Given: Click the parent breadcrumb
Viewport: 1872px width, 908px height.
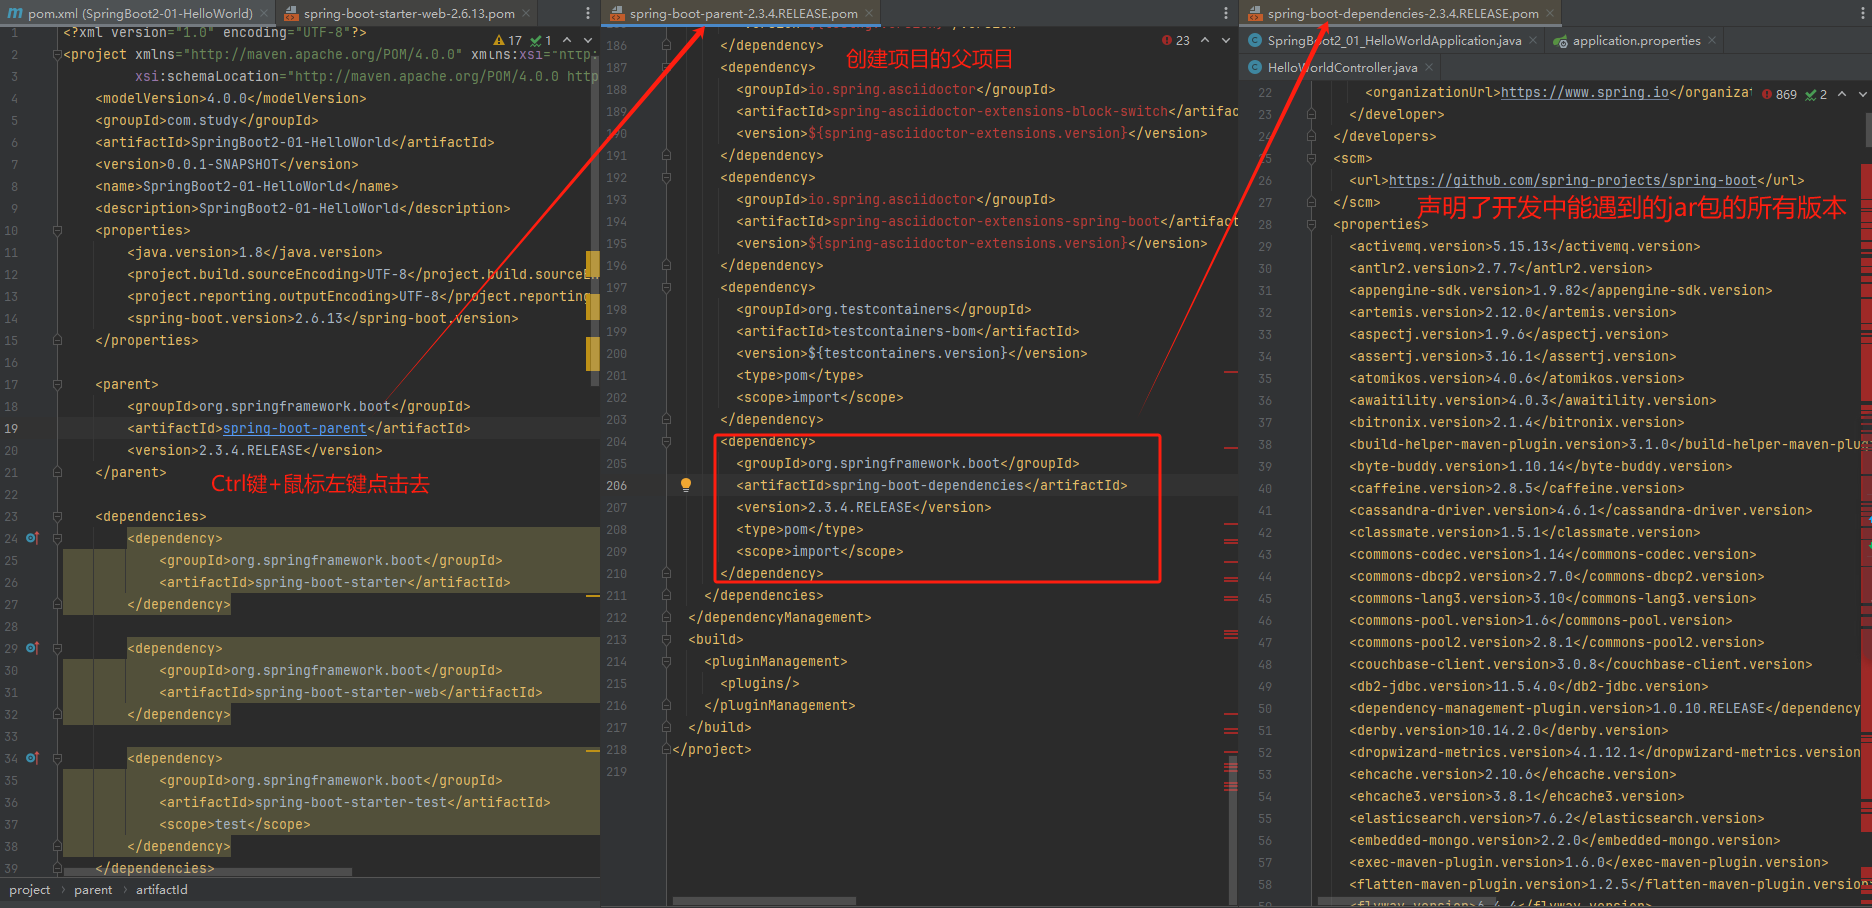Looking at the screenshot, I should tap(93, 890).
